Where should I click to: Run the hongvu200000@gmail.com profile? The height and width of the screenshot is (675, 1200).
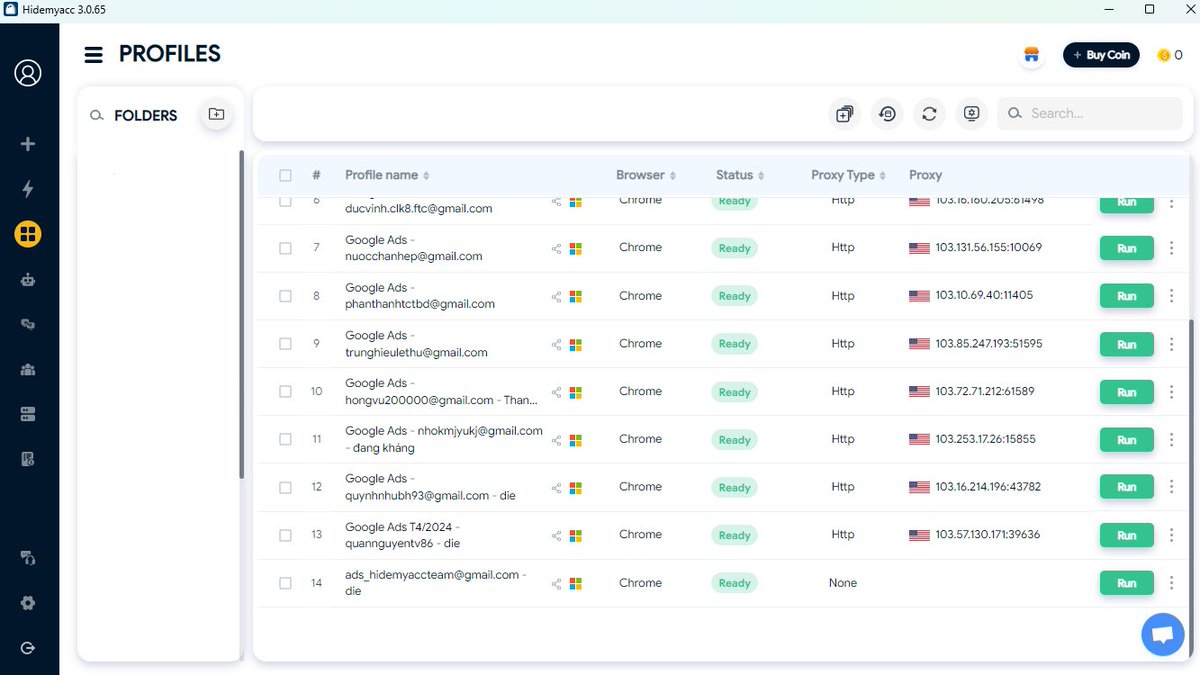1127,392
